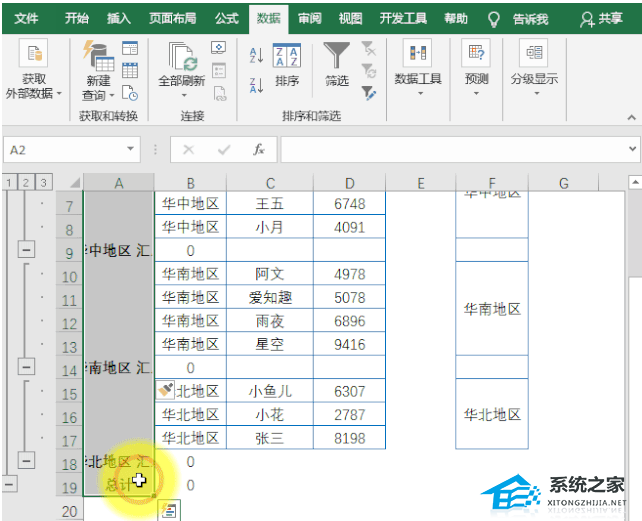Open the File tab
Image resolution: width=642 pixels, height=521 pixels.
click(x=26, y=18)
